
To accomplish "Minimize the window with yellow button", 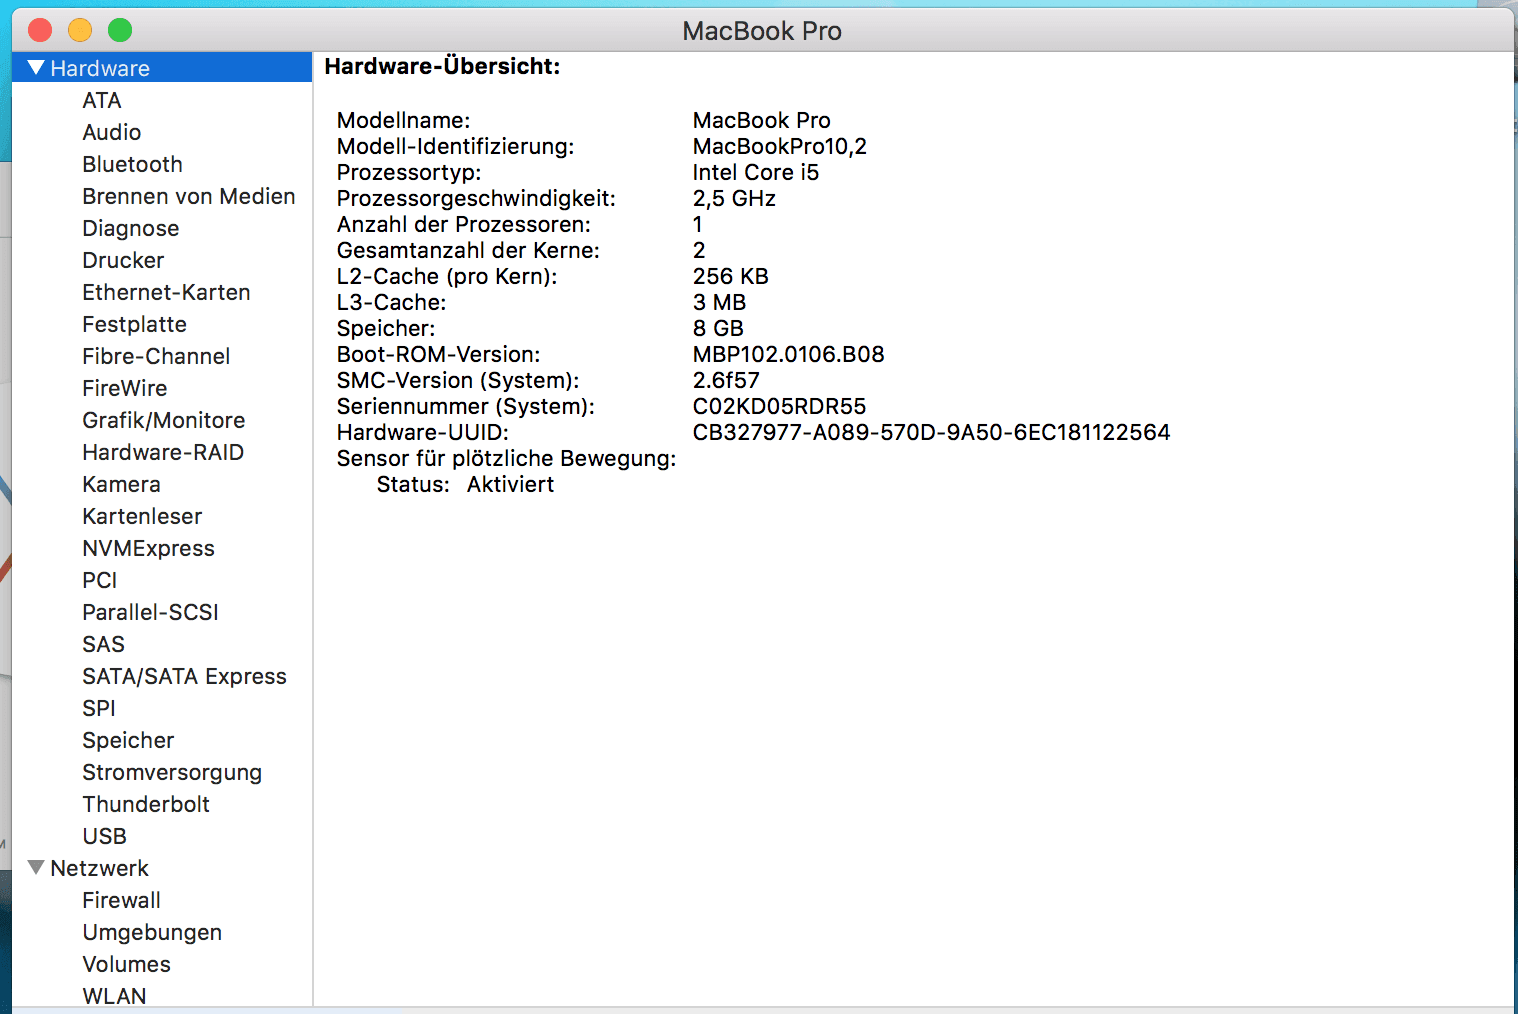I will [80, 30].
